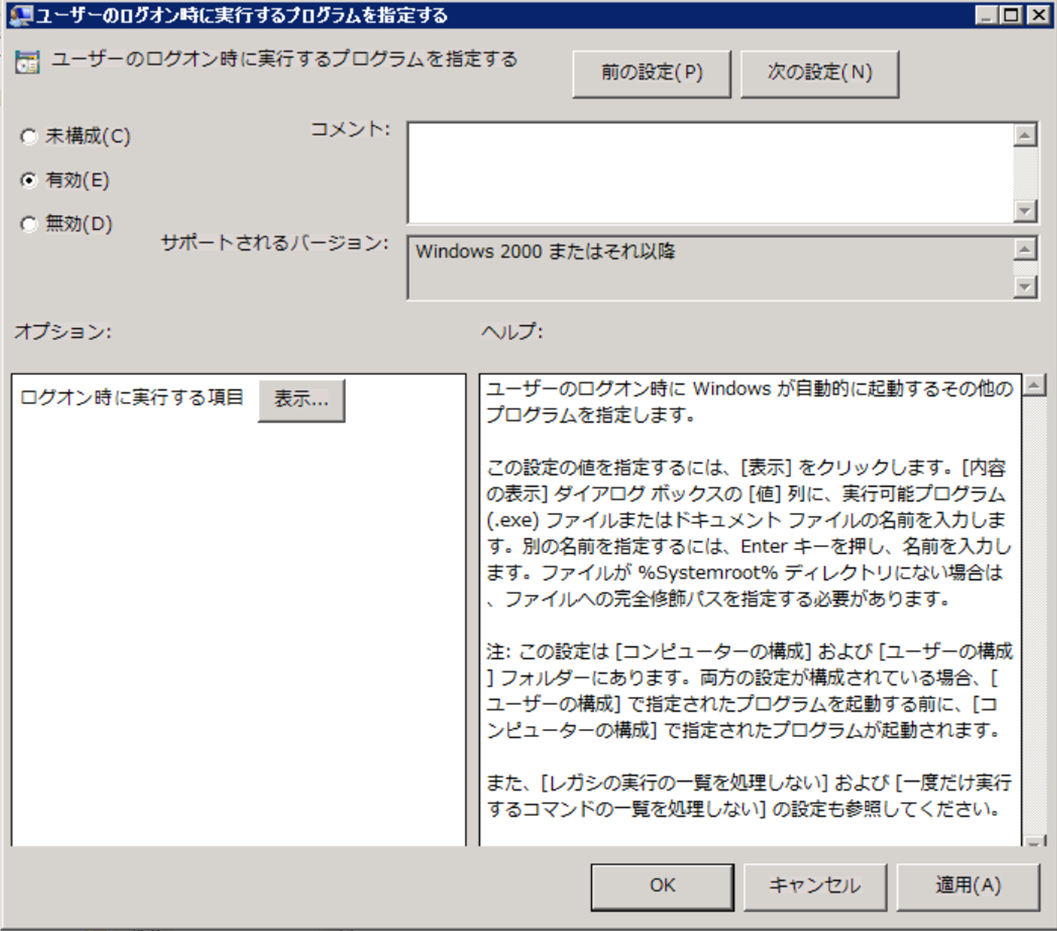This screenshot has height=931, width=1057.
Task: Click the 'コメント:' label
Action: (x=350, y=129)
